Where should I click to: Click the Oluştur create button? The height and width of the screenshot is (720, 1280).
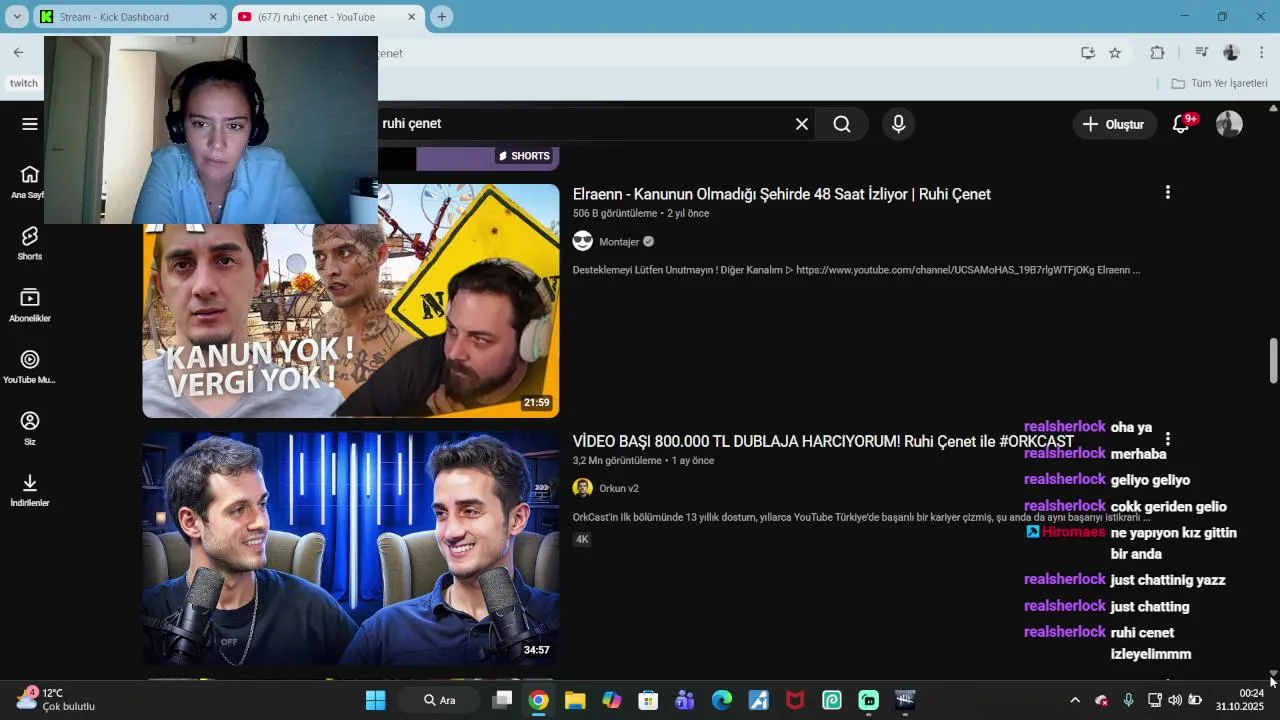1114,124
